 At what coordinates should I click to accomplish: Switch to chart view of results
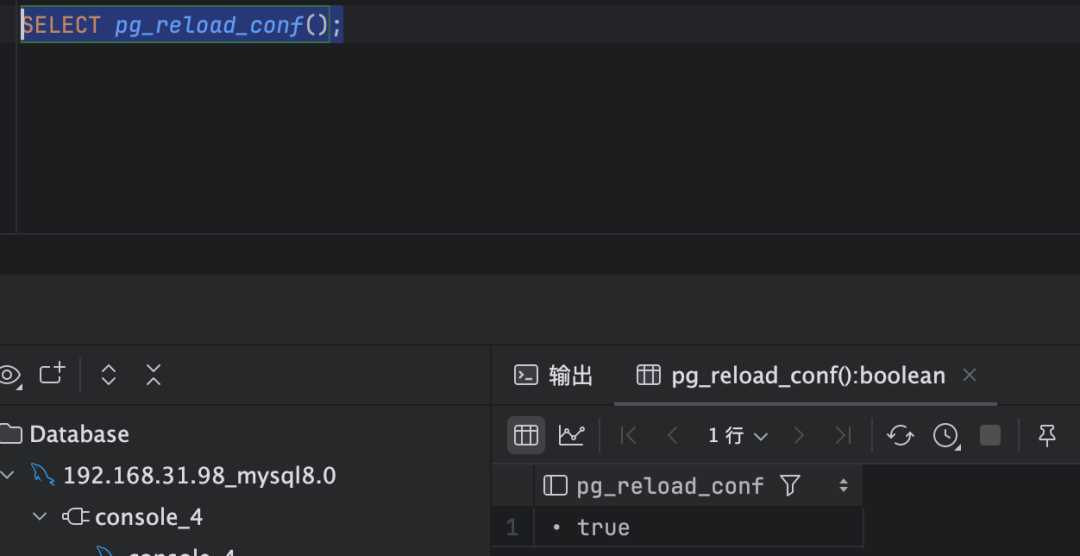[x=571, y=435]
